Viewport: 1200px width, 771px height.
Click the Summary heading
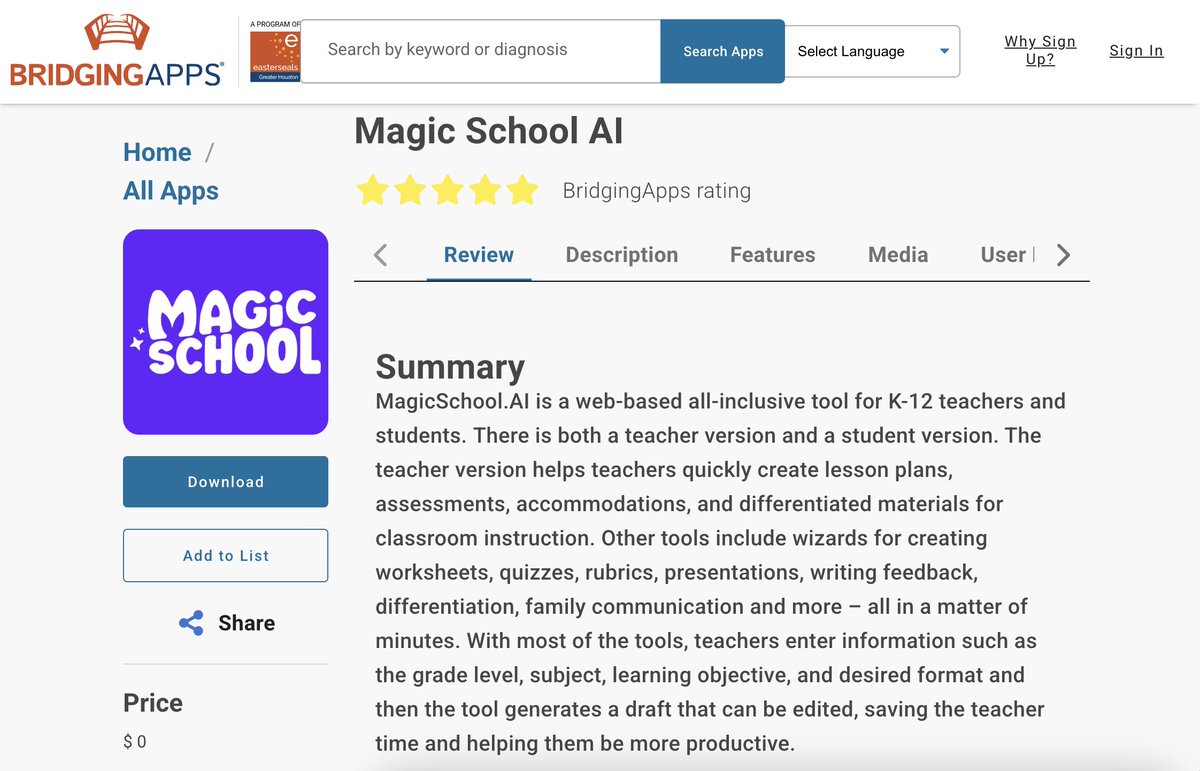click(450, 367)
